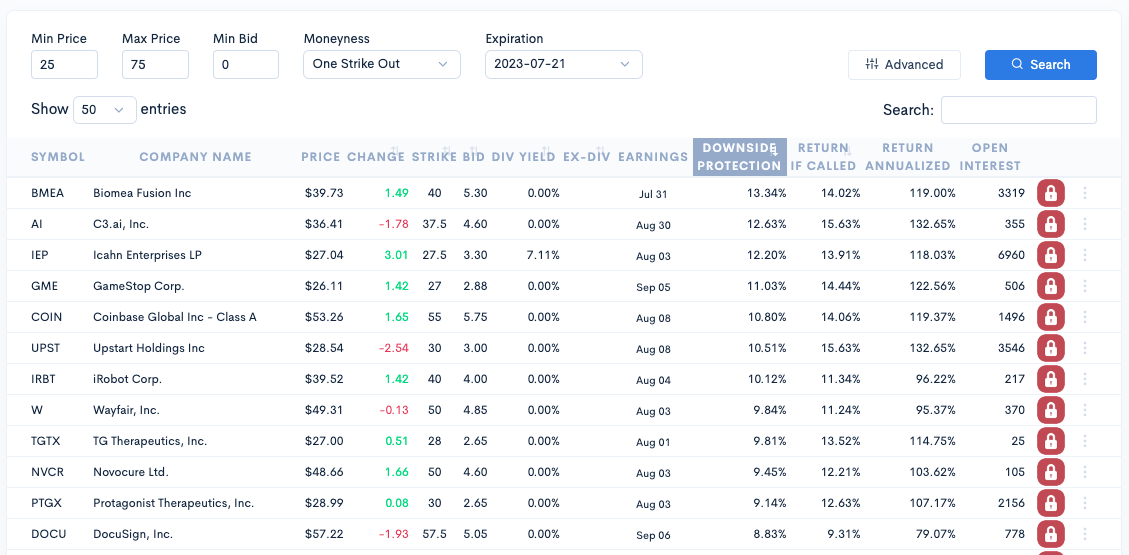The height and width of the screenshot is (555, 1129).
Task: Click the Min Price input field
Action: pos(65,64)
